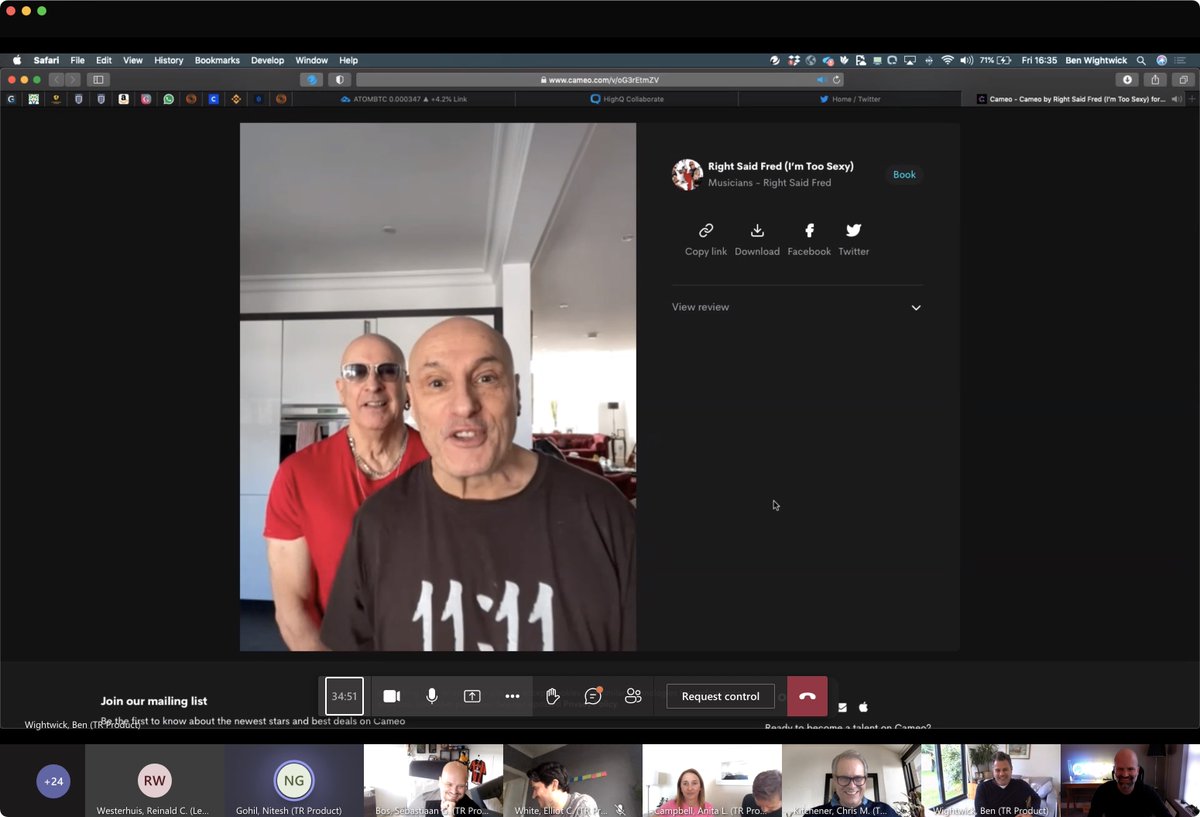Mute the microphone in meeting toolbar

[432, 696]
